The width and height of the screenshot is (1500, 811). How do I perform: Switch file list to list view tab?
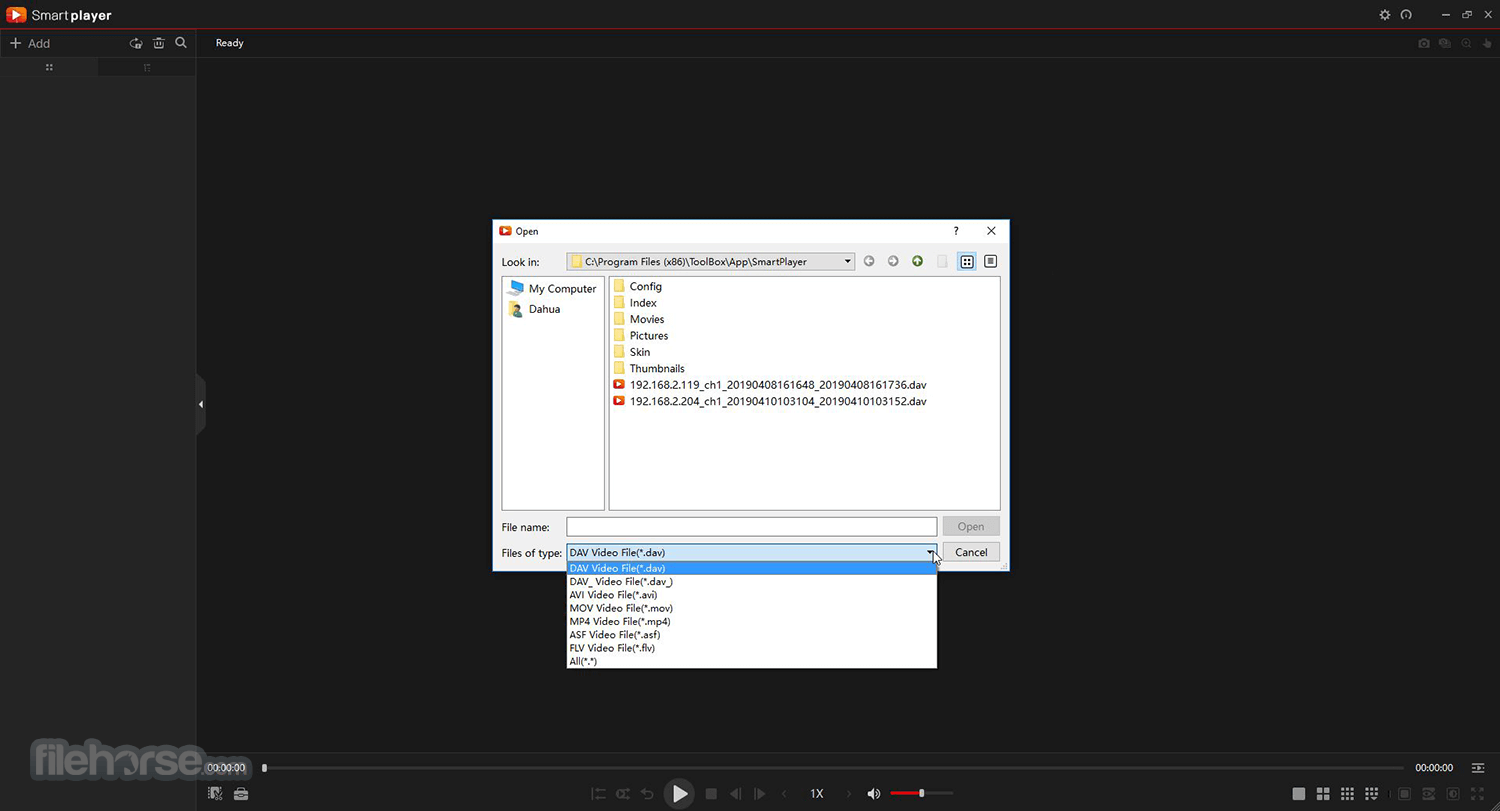(147, 67)
